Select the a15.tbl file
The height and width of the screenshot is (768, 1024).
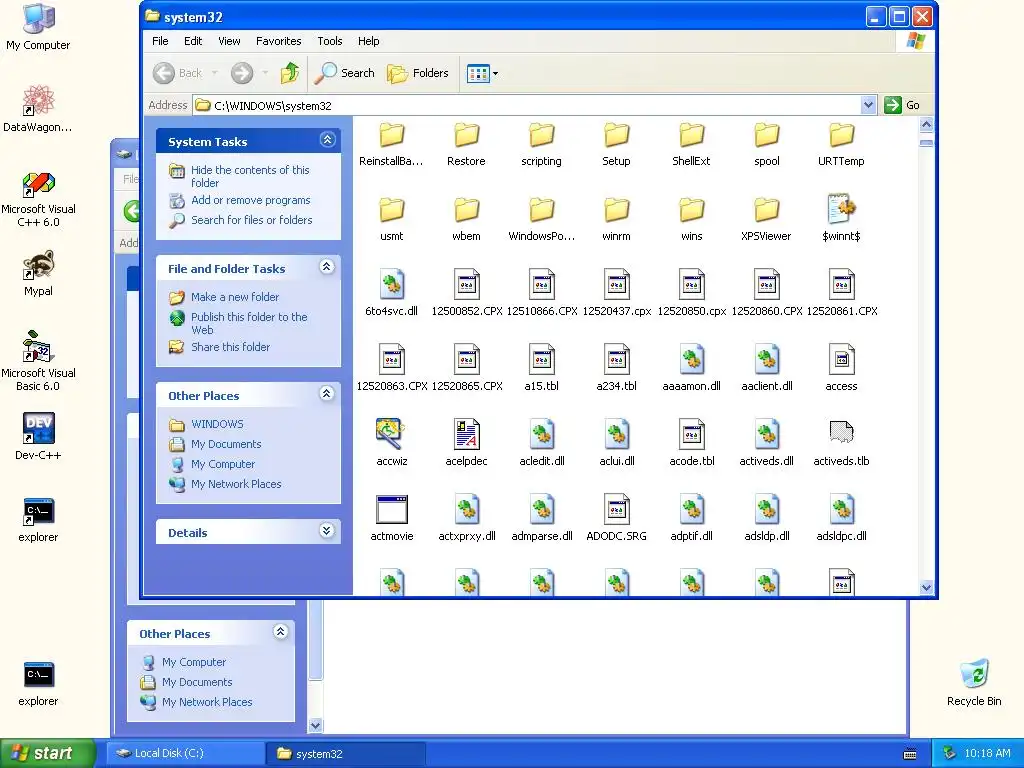(541, 369)
